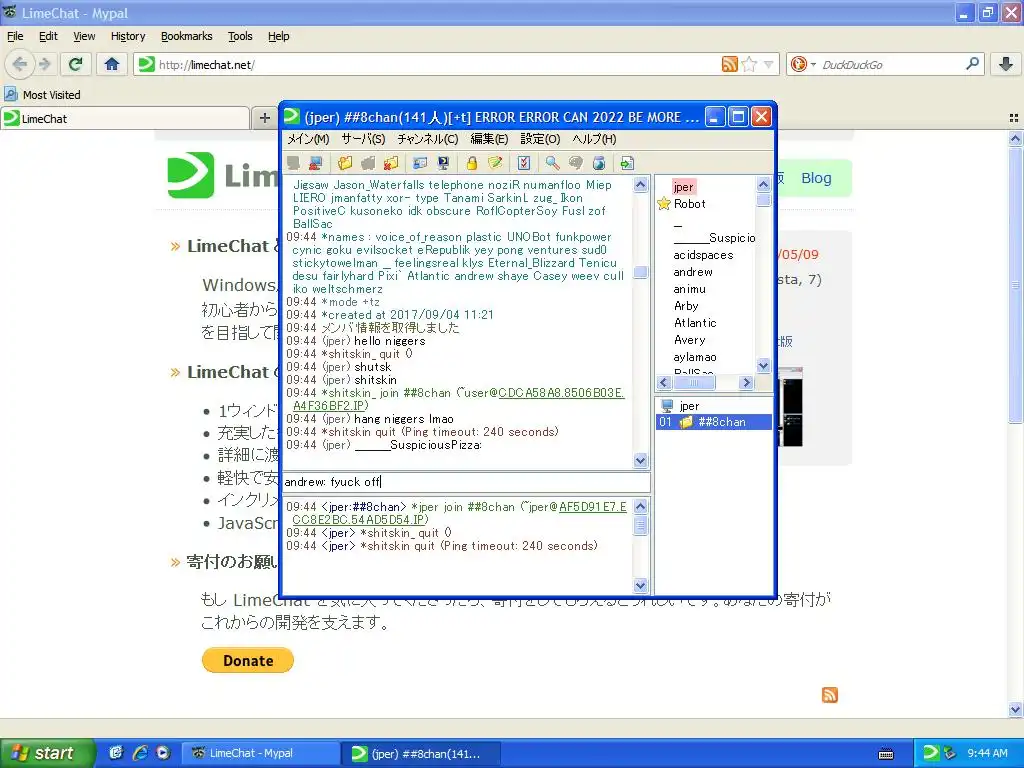Select the ##8chan channel in the tree
The height and width of the screenshot is (768, 1024).
point(714,422)
